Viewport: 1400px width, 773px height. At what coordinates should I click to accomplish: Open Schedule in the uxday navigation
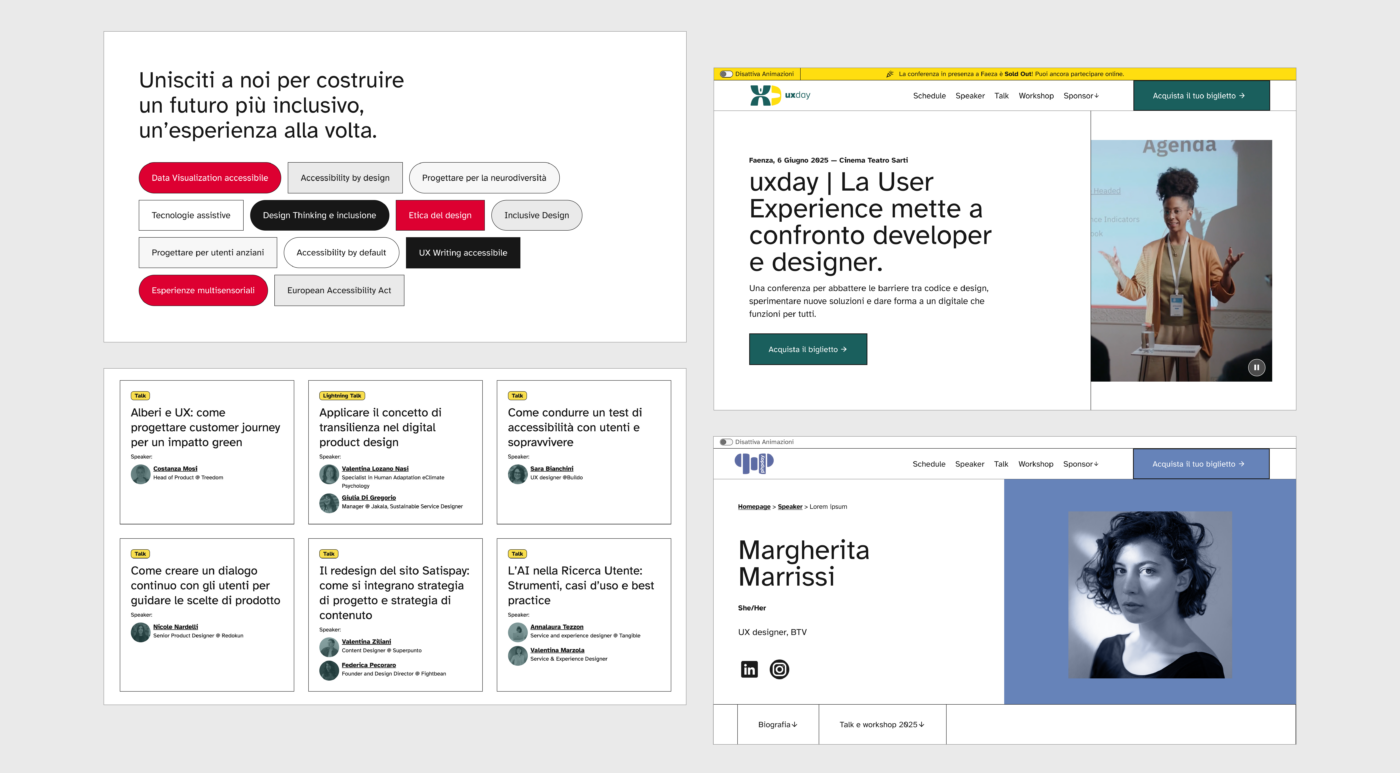(929, 96)
